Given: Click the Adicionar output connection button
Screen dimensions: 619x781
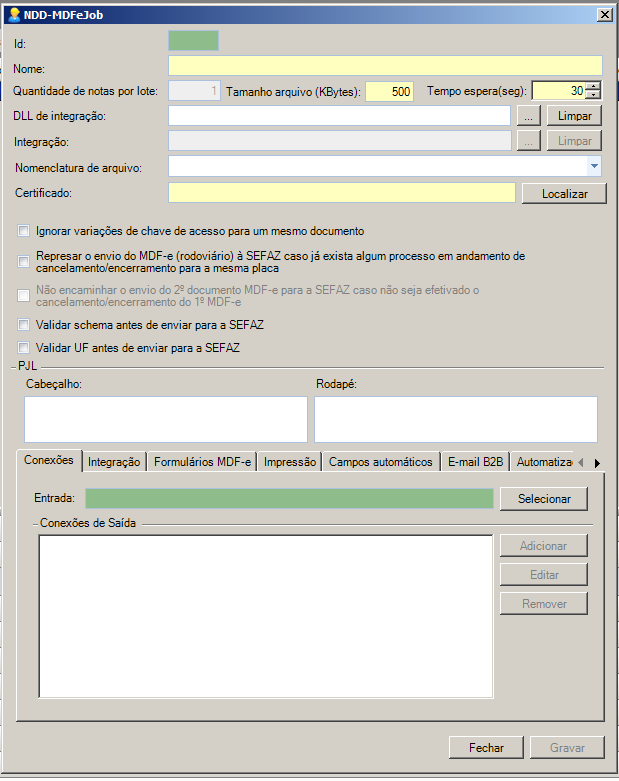Looking at the screenshot, I should click(x=544, y=545).
